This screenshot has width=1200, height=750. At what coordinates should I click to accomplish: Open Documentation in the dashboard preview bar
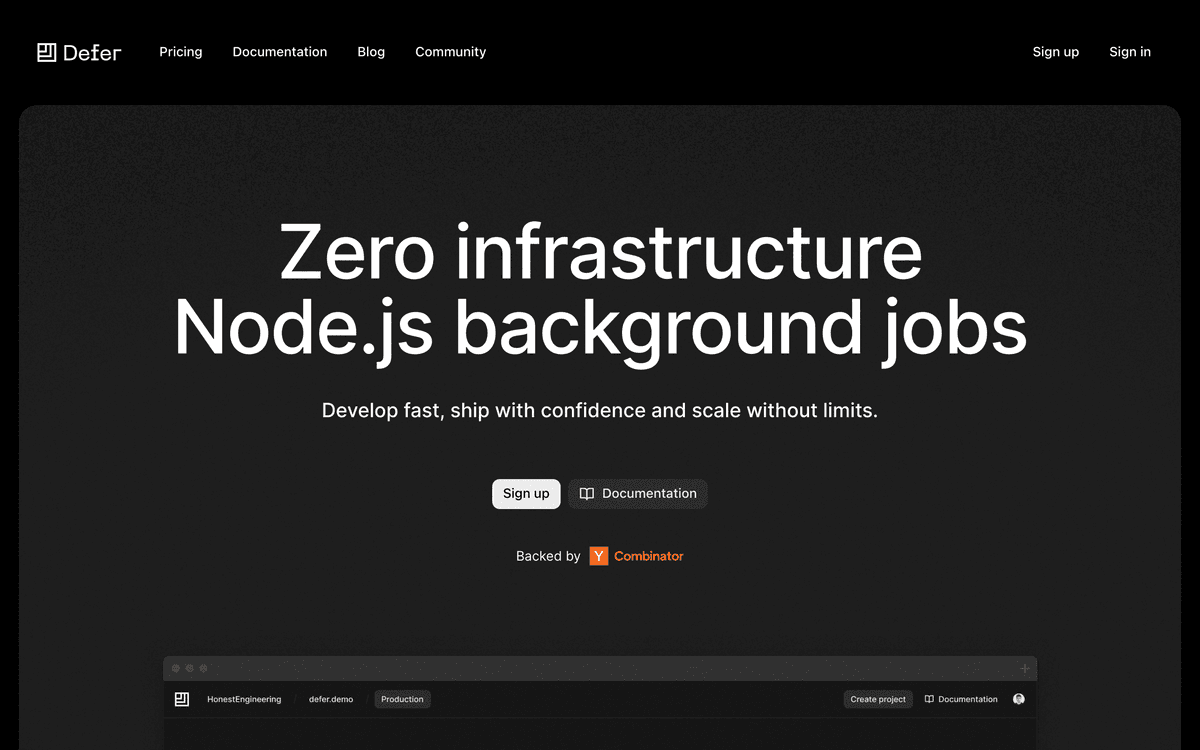coord(961,699)
